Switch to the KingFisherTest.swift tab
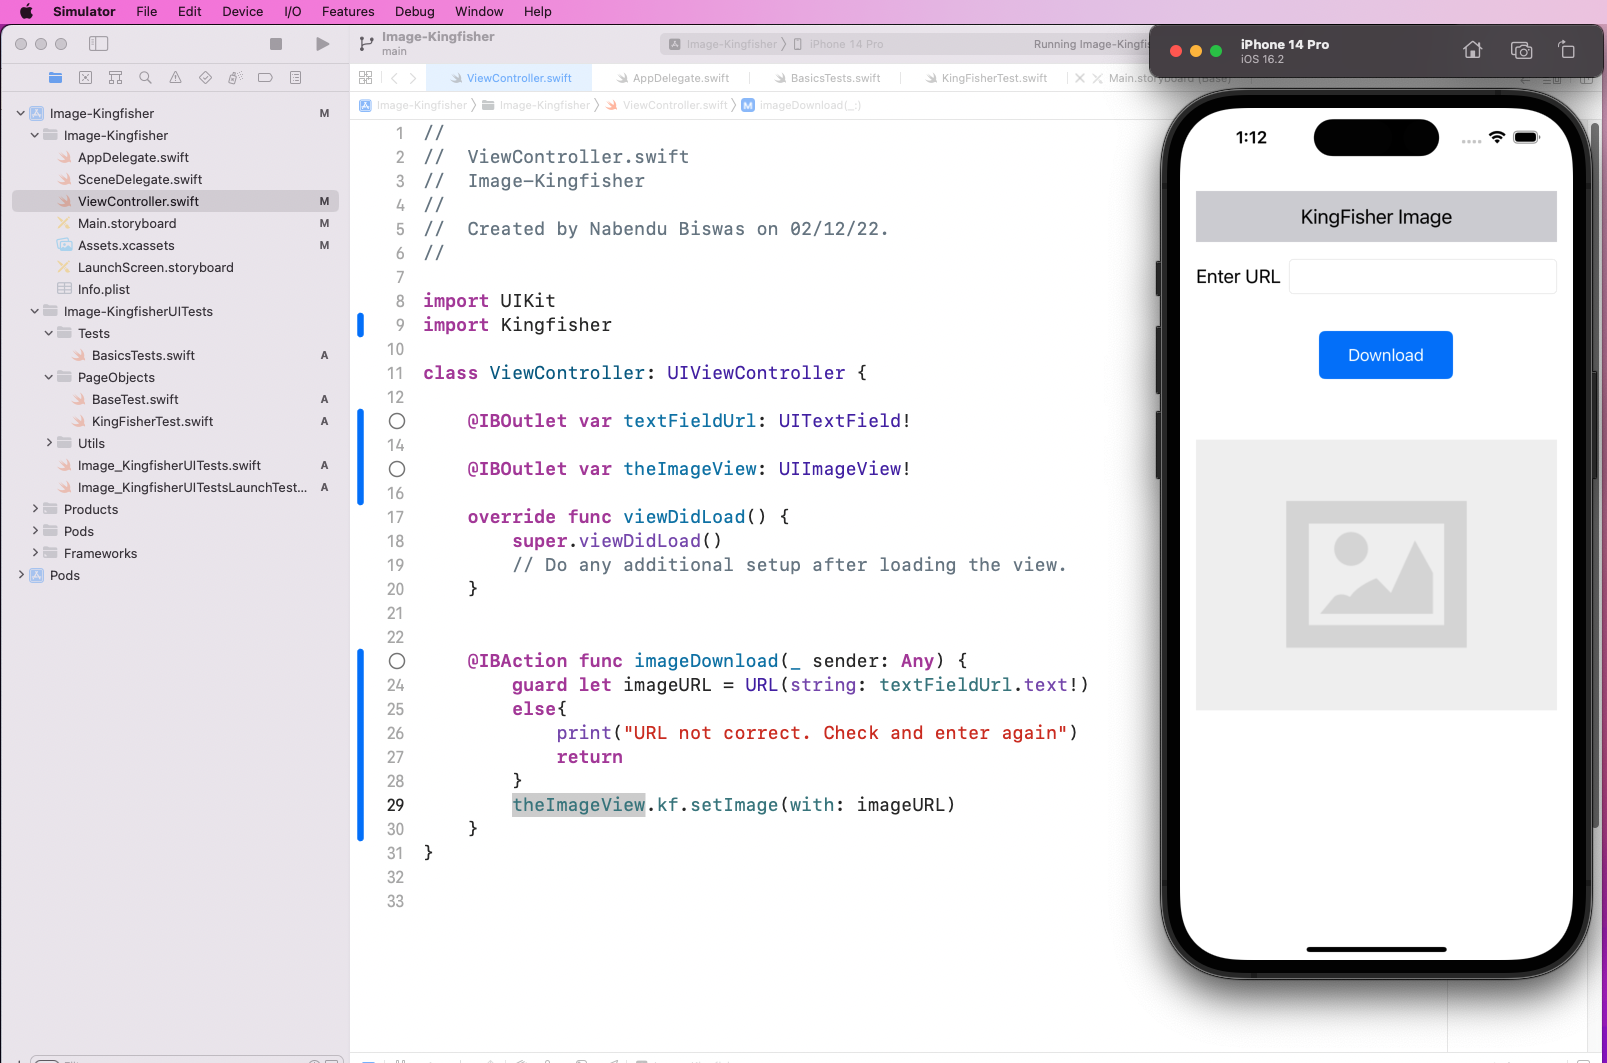Image resolution: width=1607 pixels, height=1063 pixels. [x=986, y=78]
